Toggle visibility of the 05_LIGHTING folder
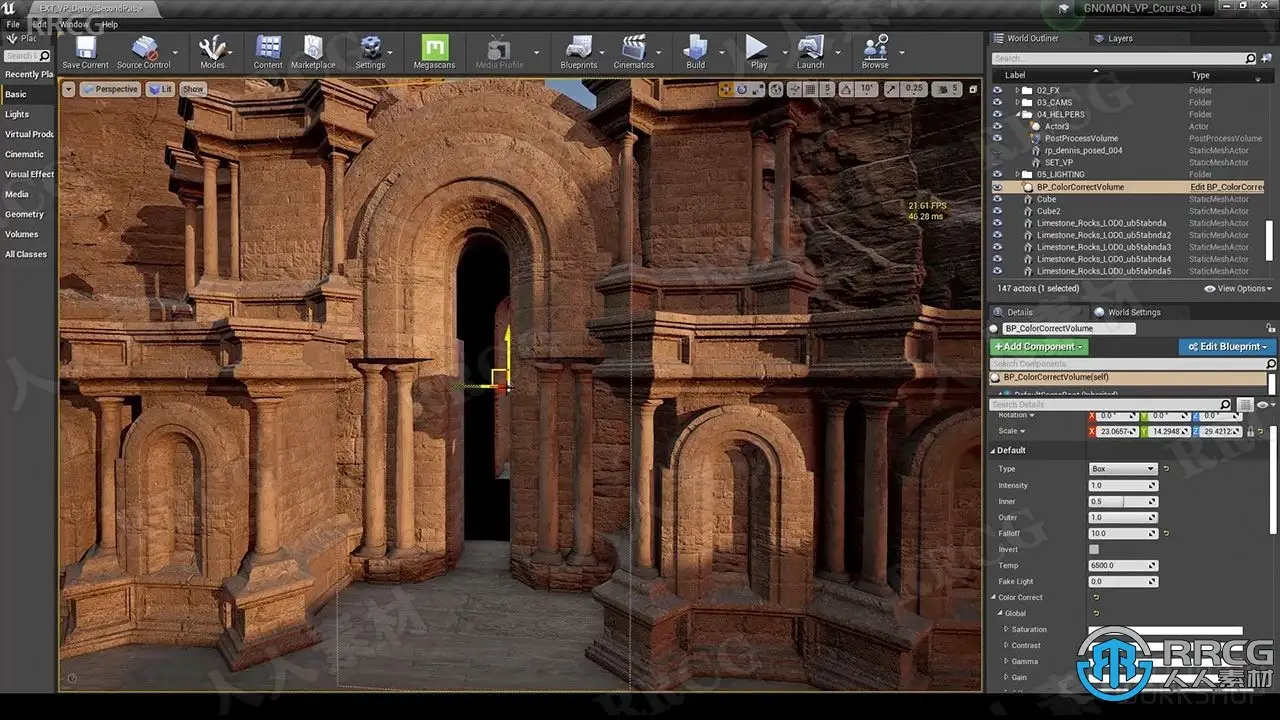Image resolution: width=1280 pixels, height=720 pixels. click(997, 175)
